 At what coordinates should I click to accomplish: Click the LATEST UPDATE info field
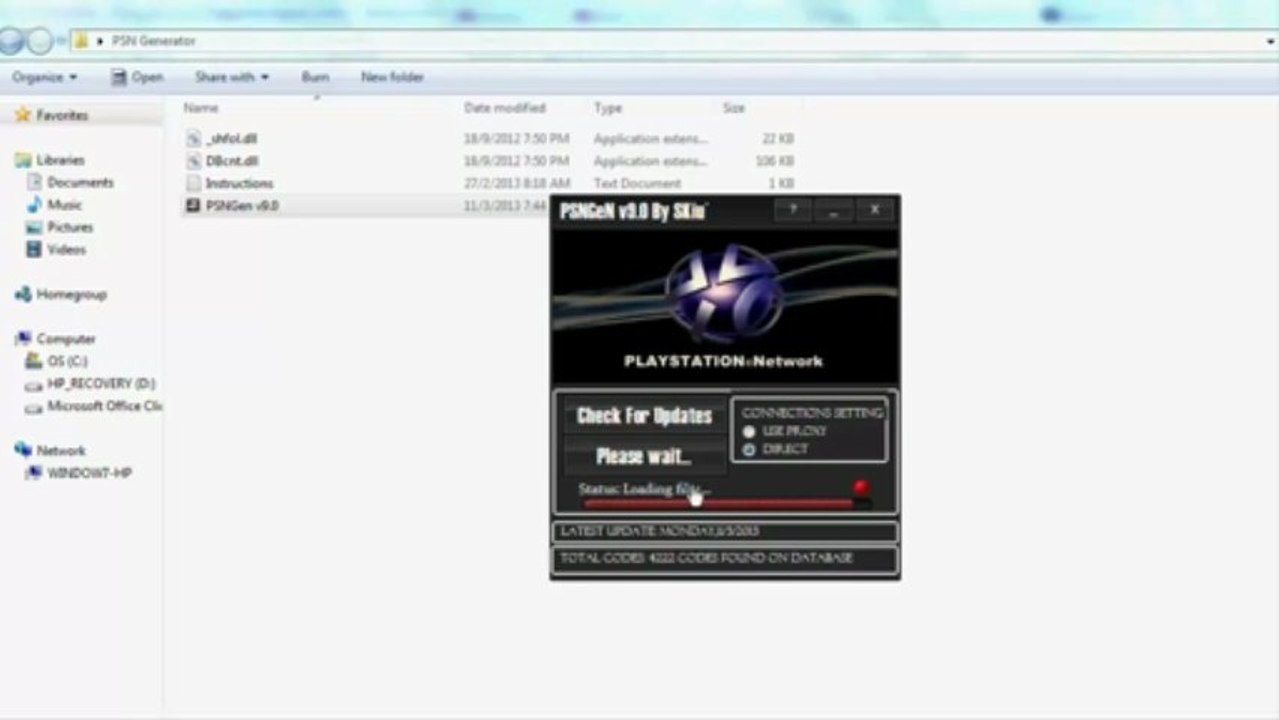(724, 531)
